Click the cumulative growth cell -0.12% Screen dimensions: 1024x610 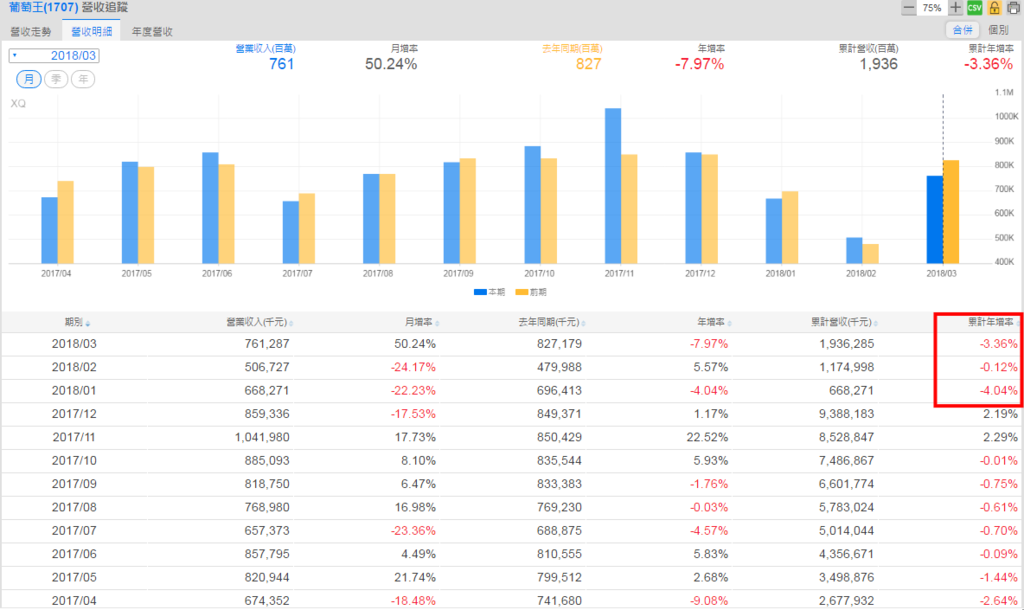click(999, 368)
